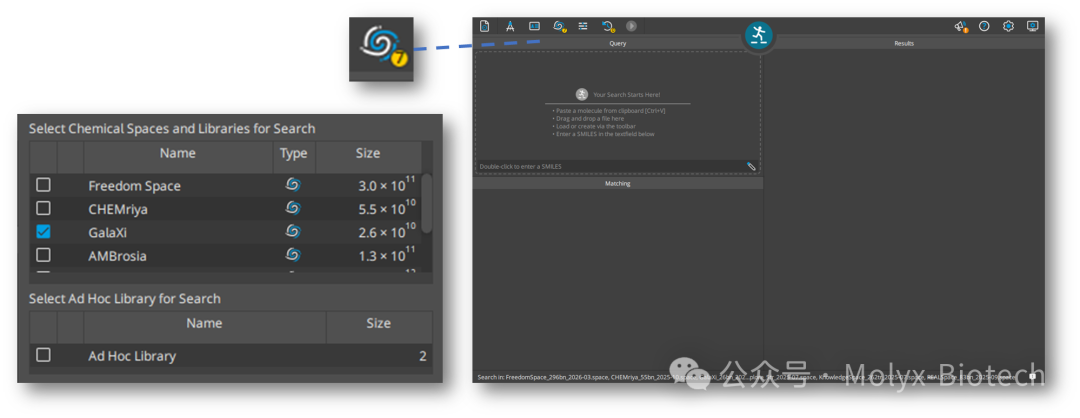1080x418 pixels.
Task: Click the CHEMriya type icon
Action: [293, 208]
